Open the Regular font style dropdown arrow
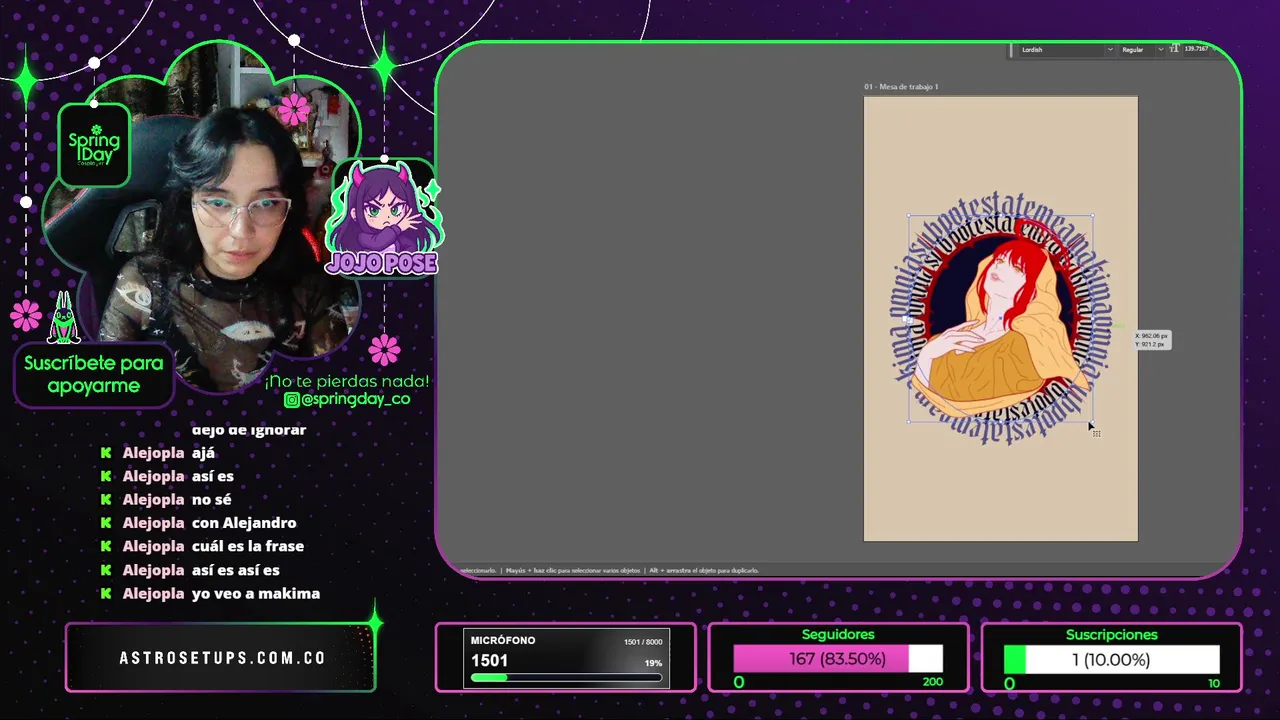This screenshot has width=1280, height=720. click(x=1160, y=49)
